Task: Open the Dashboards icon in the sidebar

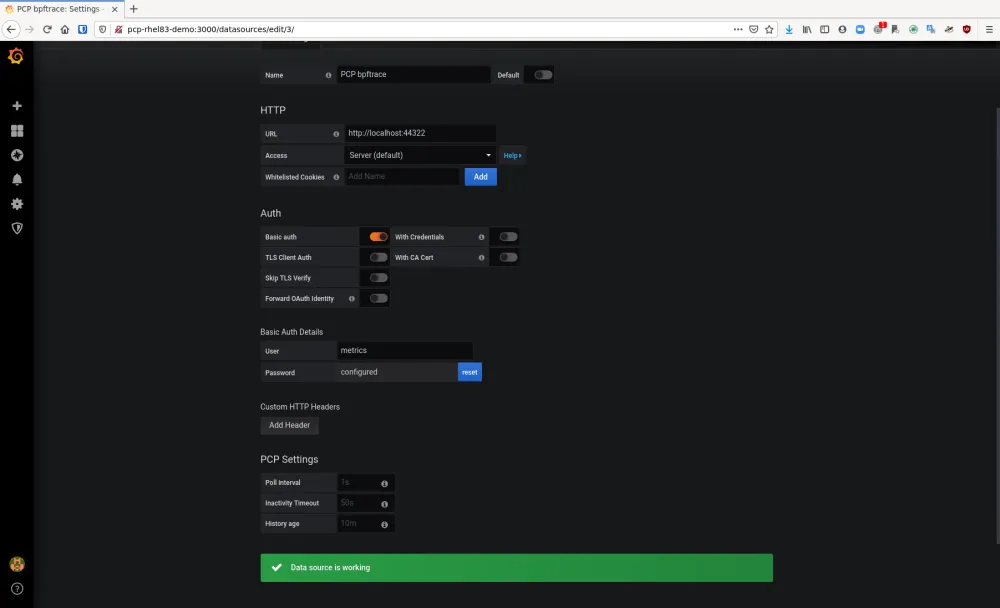Action: pos(16,130)
